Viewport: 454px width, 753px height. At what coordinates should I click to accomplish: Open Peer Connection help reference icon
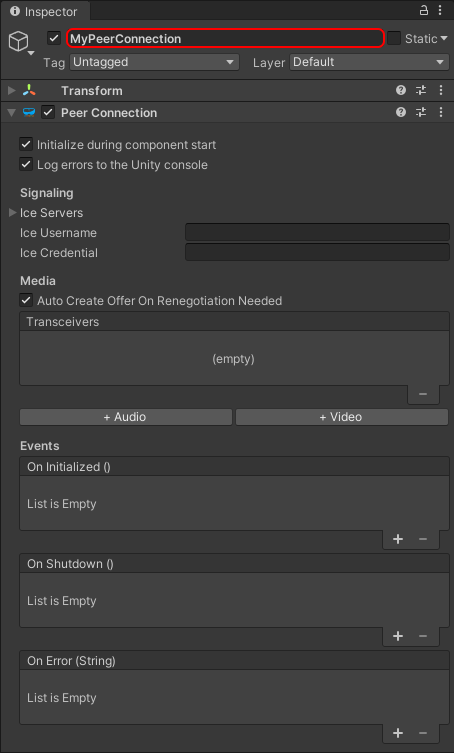[401, 112]
